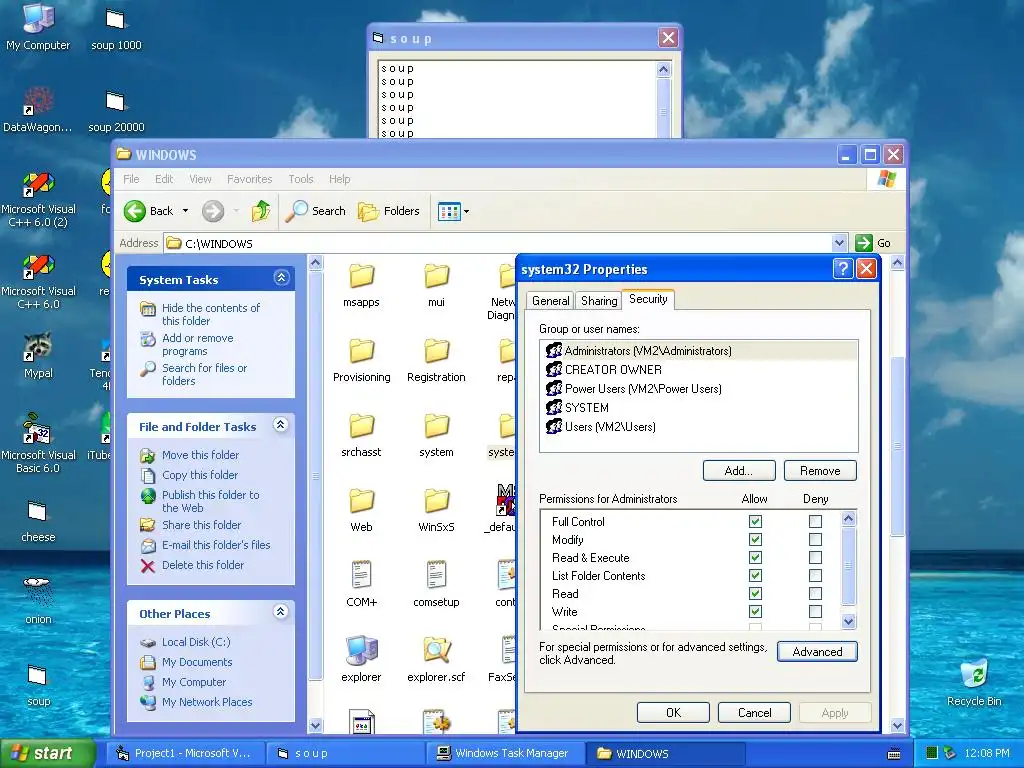The width and height of the screenshot is (1024, 768).
Task: Click the Remove button
Action: [x=820, y=470]
